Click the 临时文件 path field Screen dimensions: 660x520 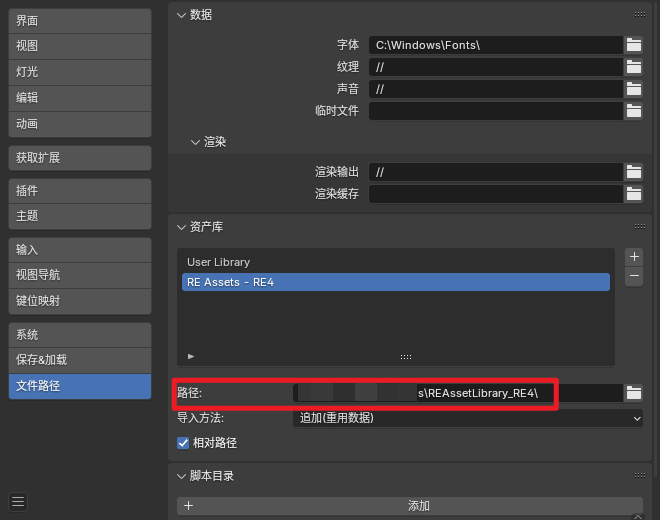(496, 111)
